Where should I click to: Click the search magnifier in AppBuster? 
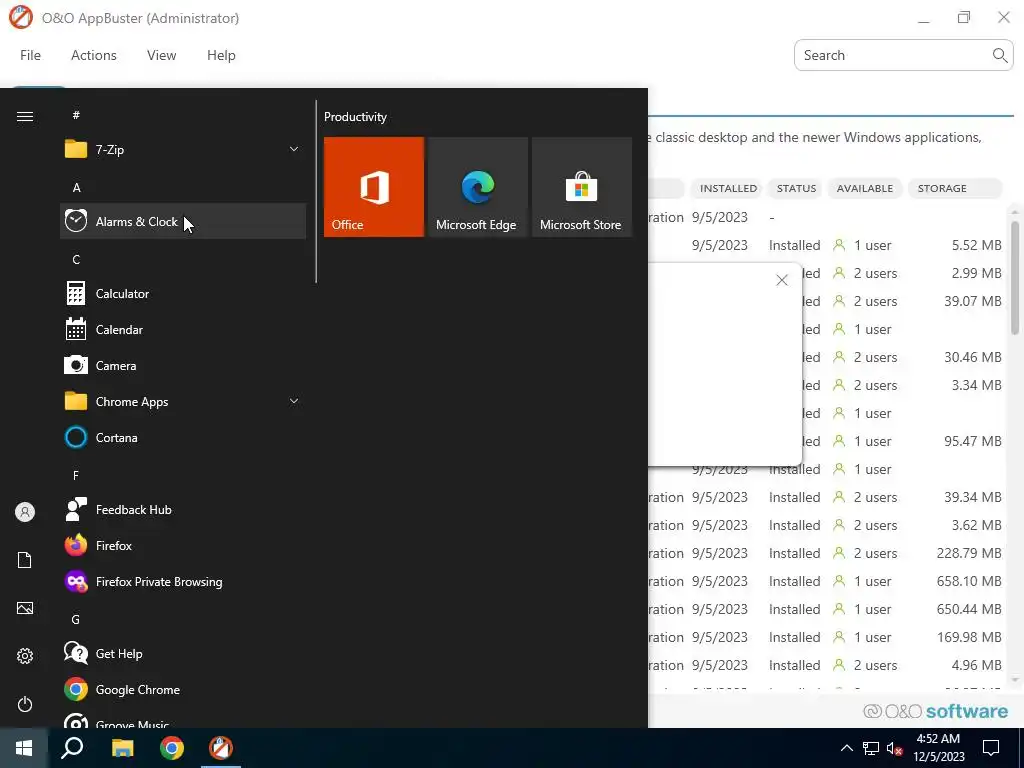[1000, 56]
